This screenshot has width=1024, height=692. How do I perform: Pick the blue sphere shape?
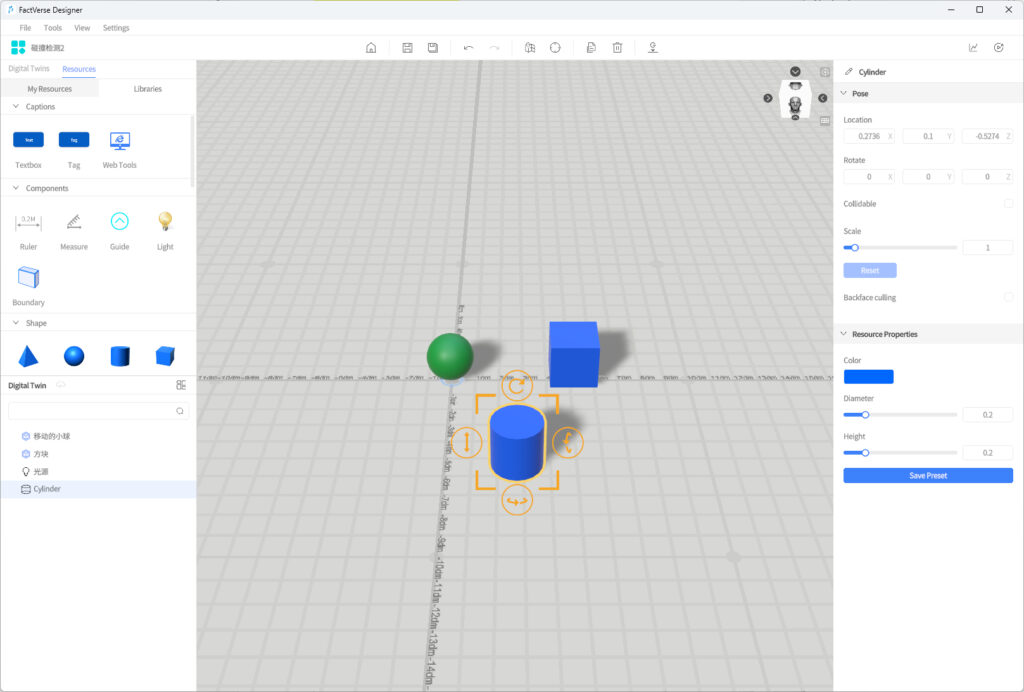click(74, 356)
